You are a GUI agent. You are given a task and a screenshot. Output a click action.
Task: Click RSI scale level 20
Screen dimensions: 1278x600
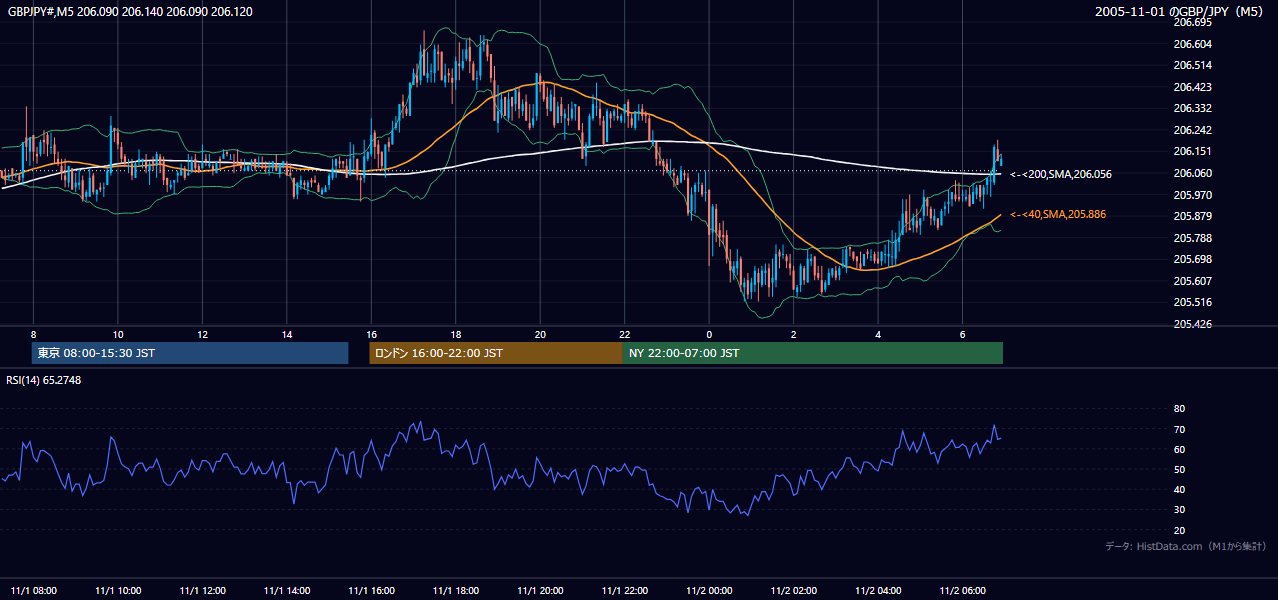1179,531
